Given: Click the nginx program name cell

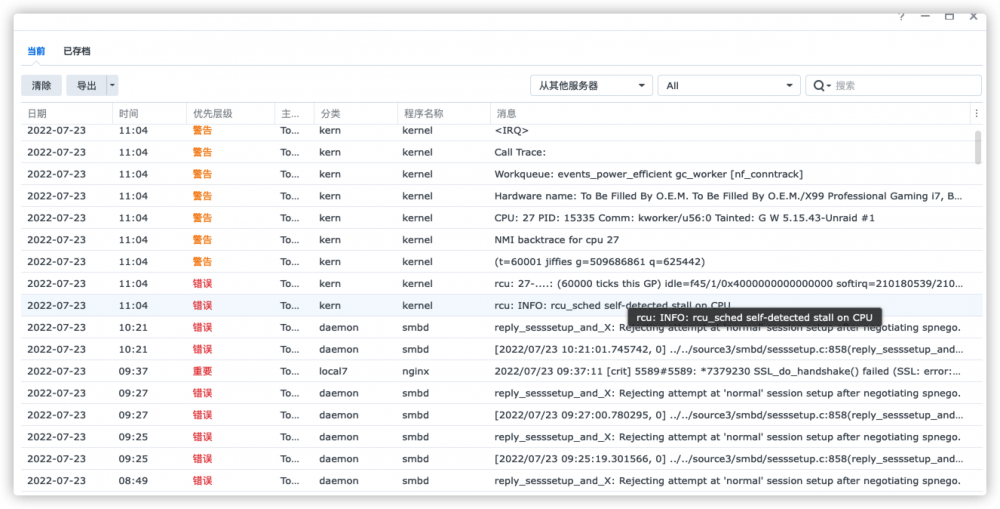Looking at the screenshot, I should tap(415, 371).
